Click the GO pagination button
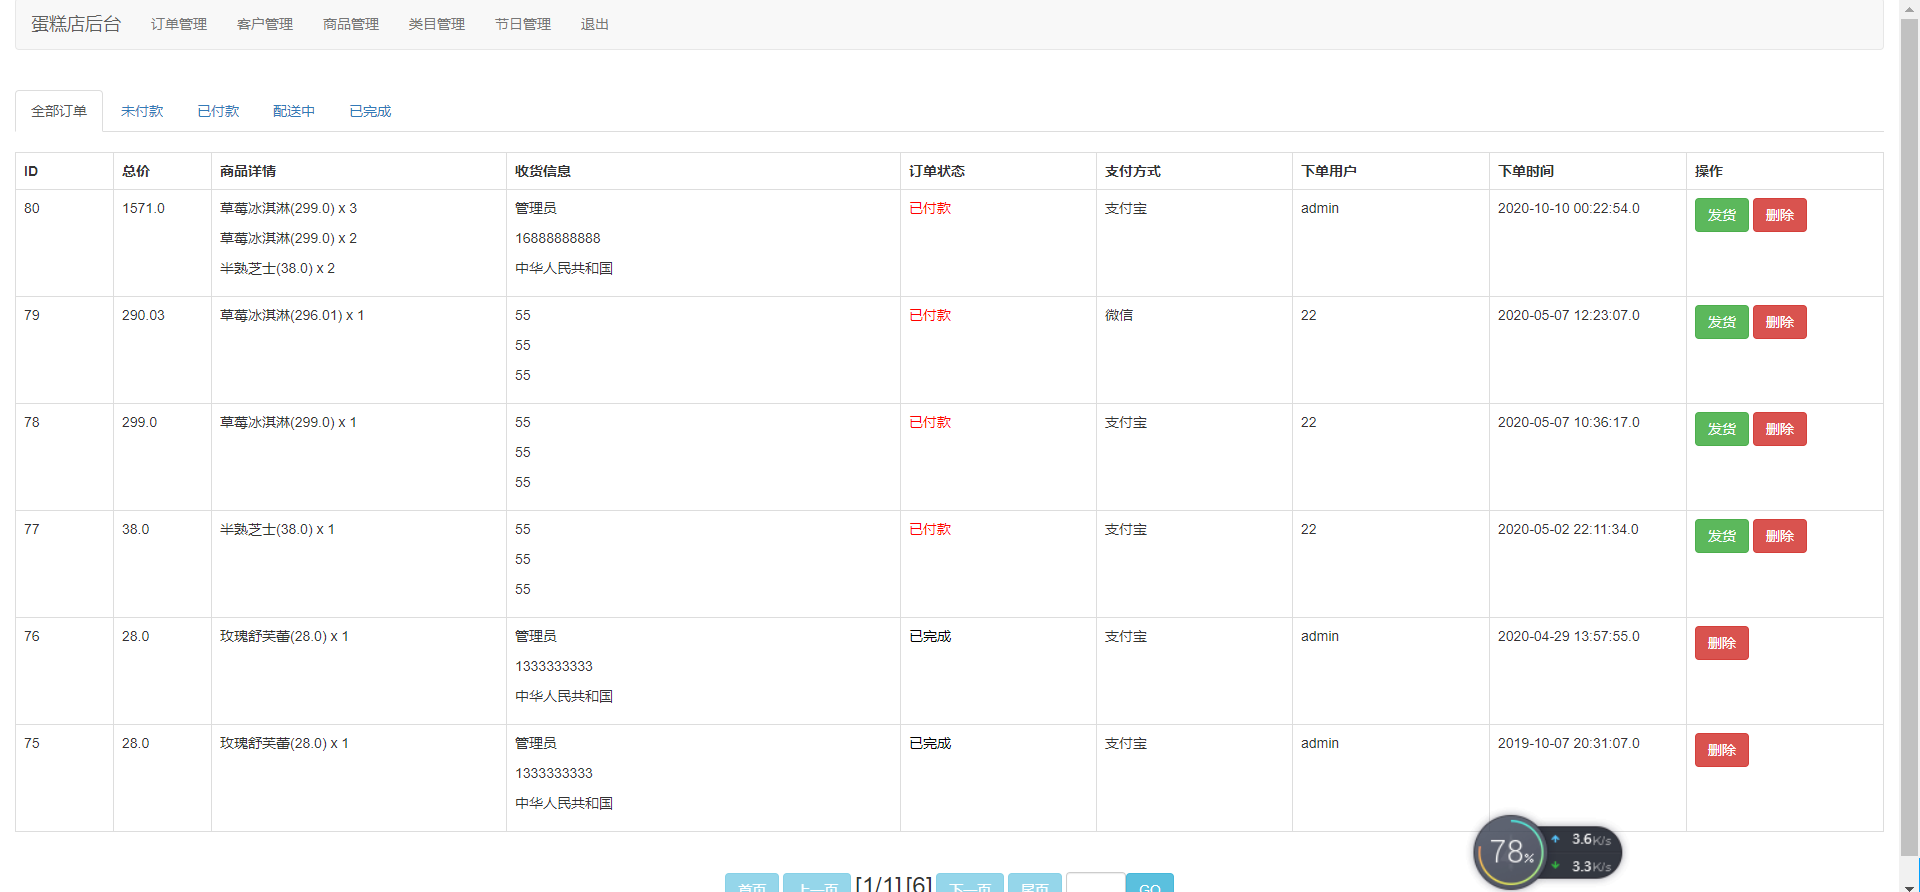The height and width of the screenshot is (892, 1920). click(x=1150, y=883)
